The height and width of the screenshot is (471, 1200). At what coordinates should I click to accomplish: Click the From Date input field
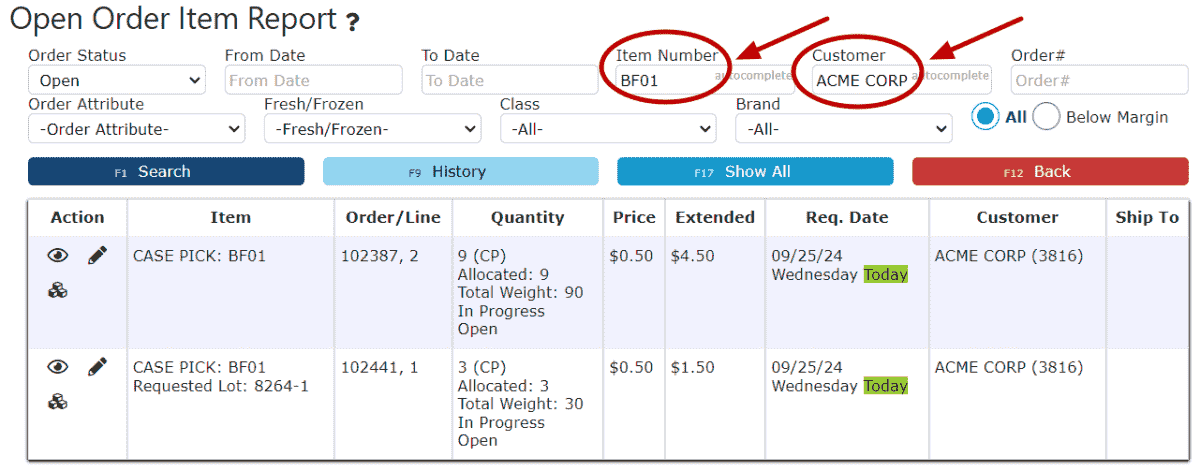point(314,80)
